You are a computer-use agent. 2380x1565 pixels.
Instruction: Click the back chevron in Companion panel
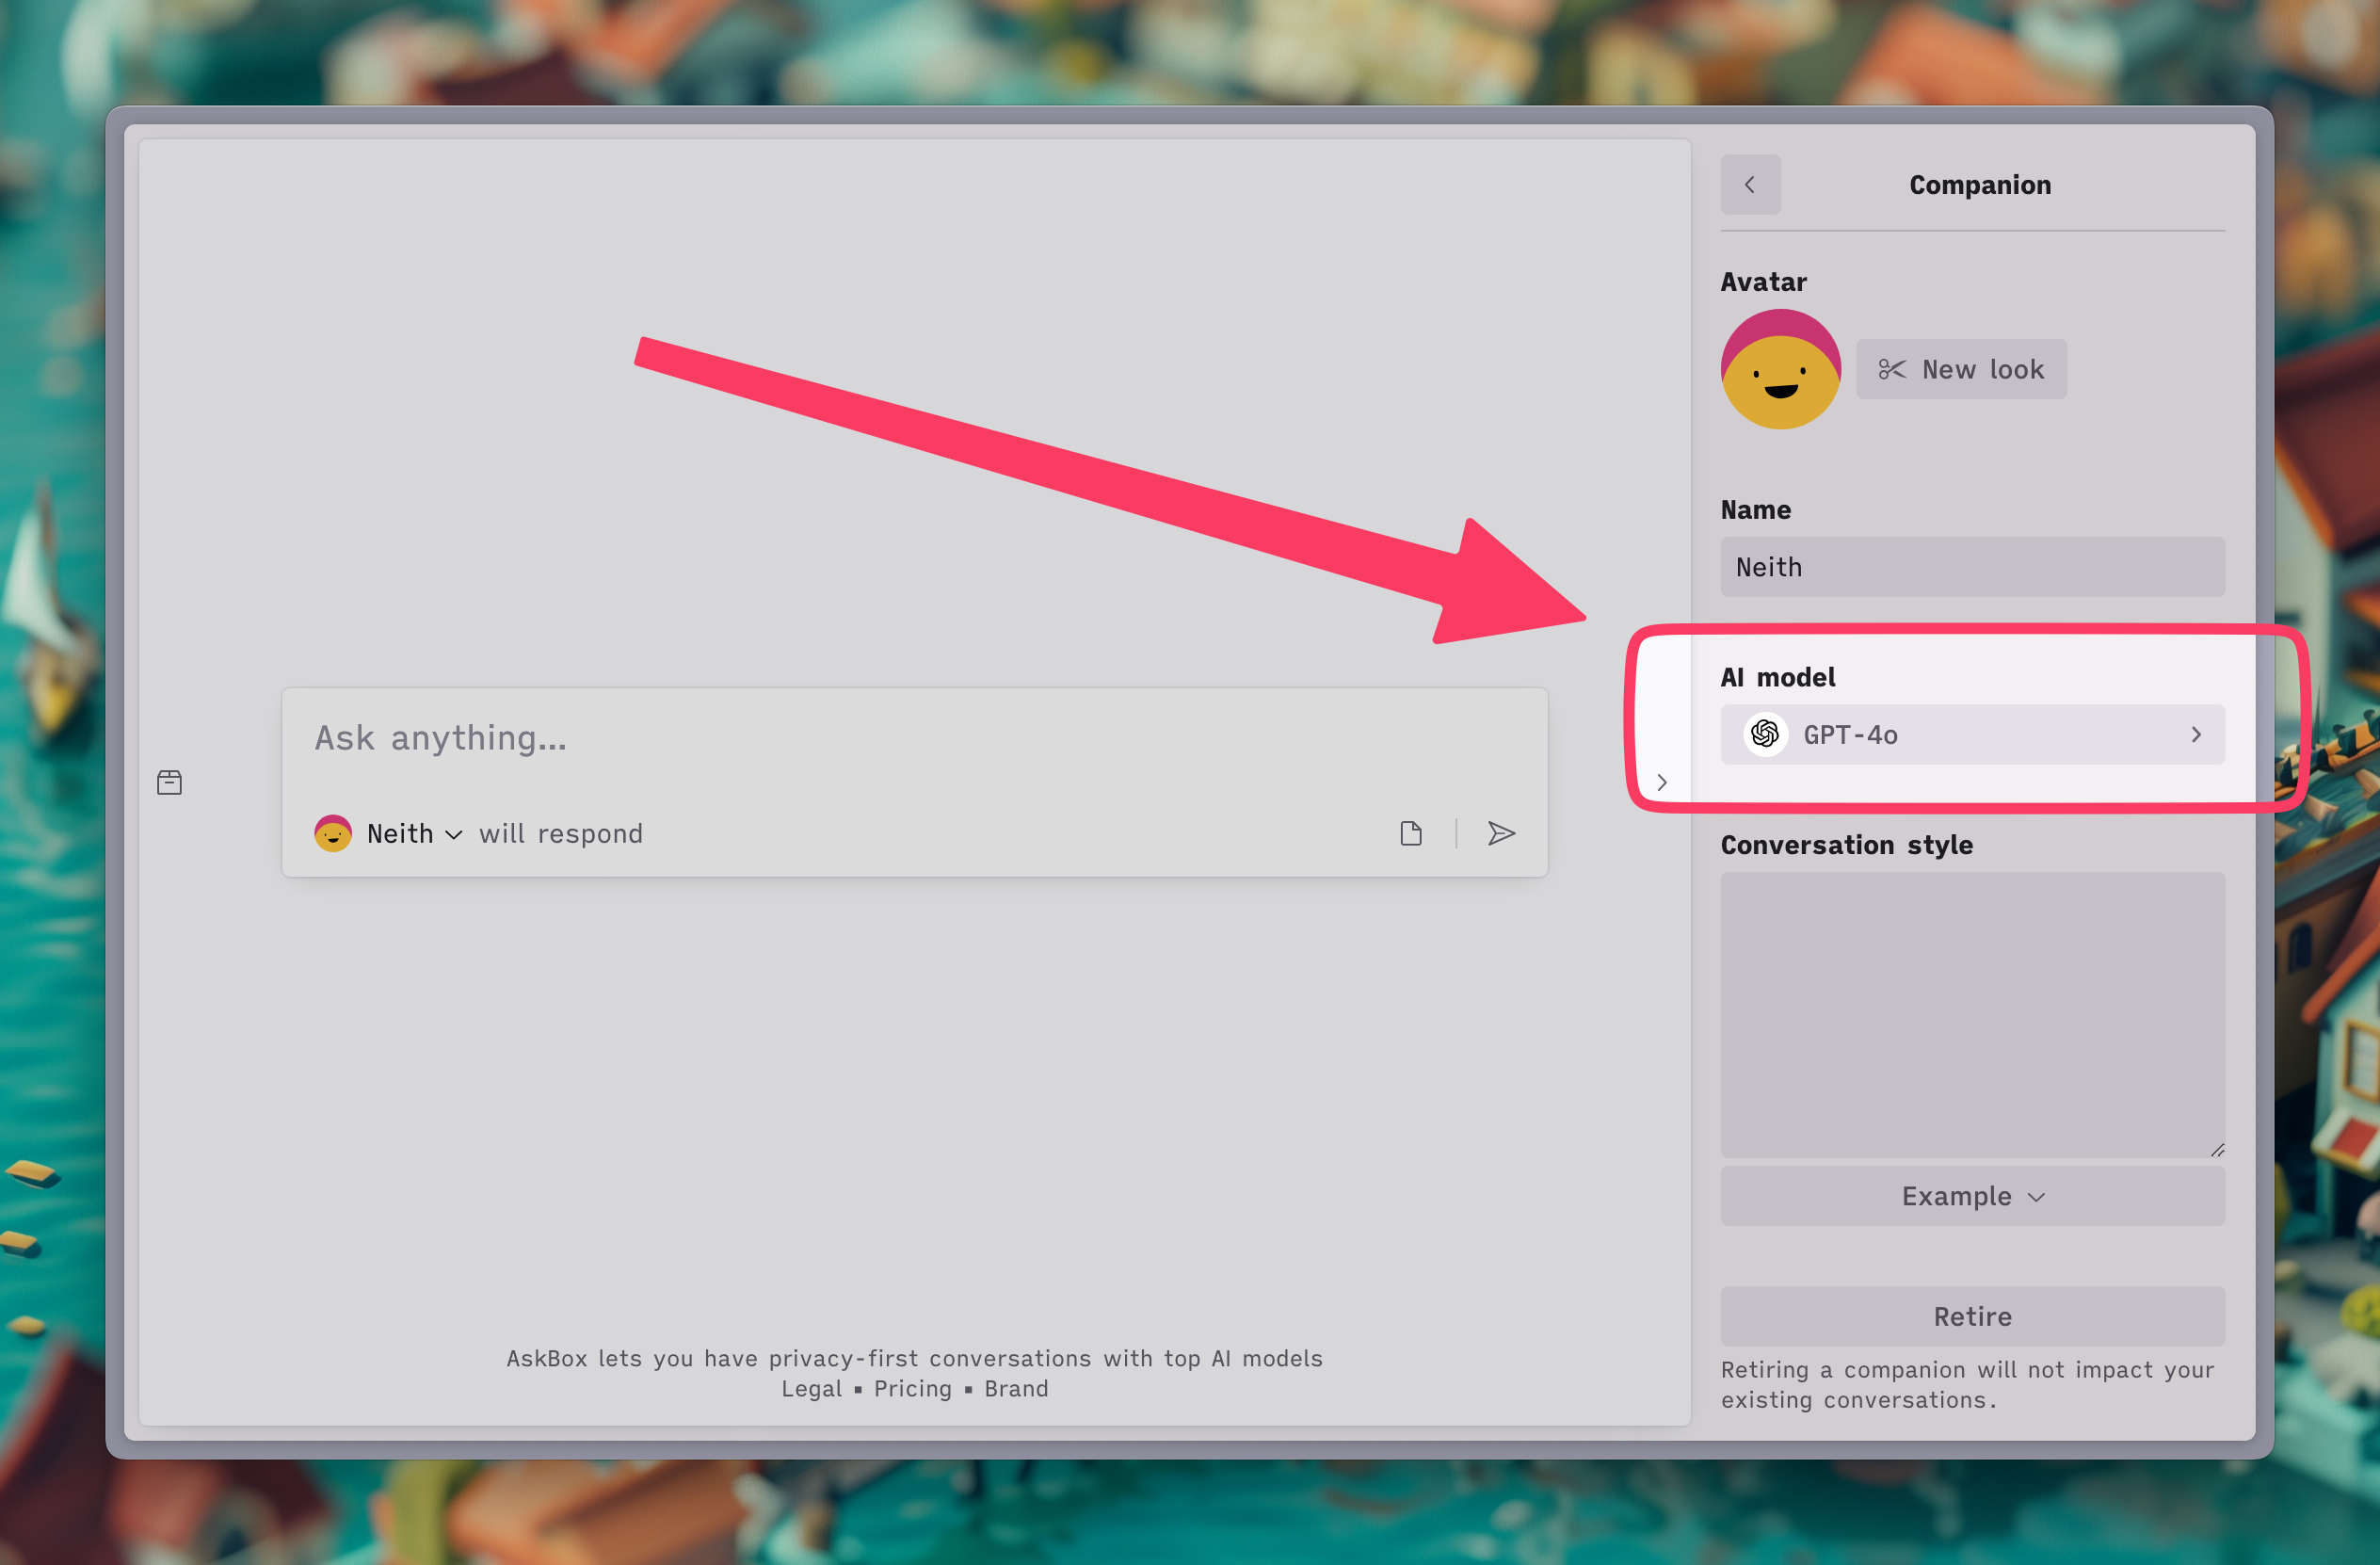pos(1750,184)
